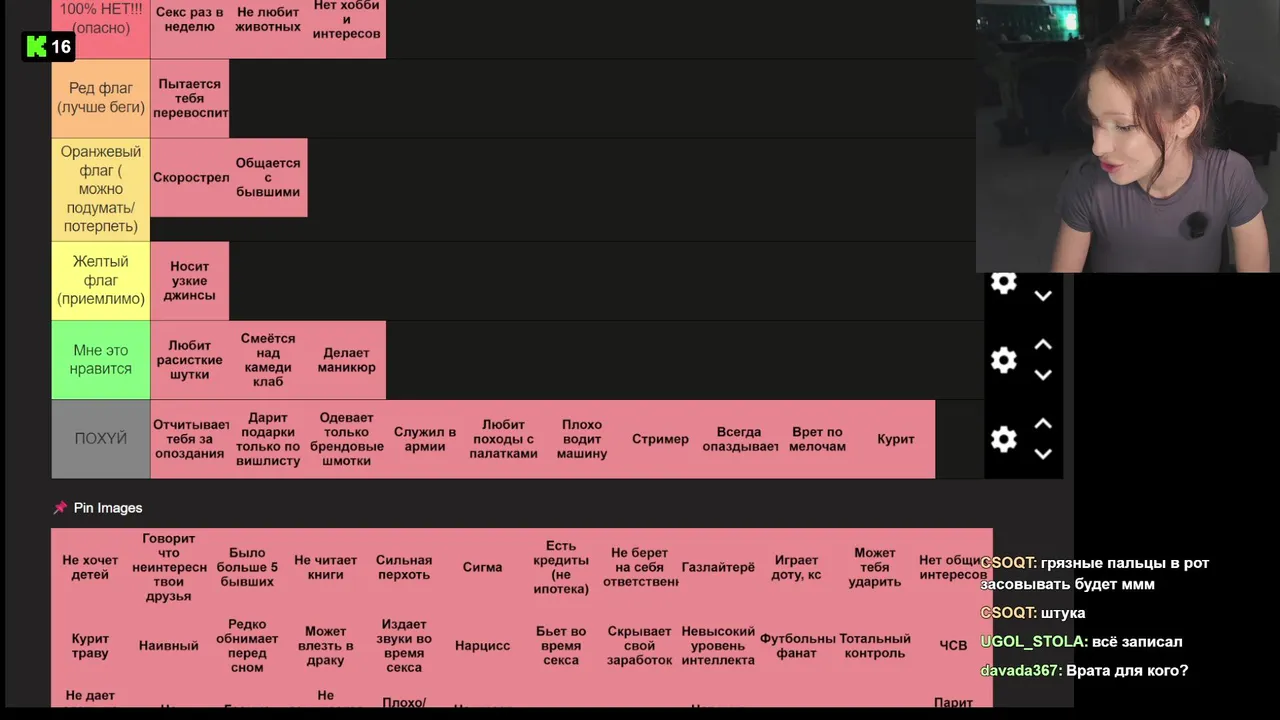
Task: Open davada367 chat username
Action: click(1021, 671)
